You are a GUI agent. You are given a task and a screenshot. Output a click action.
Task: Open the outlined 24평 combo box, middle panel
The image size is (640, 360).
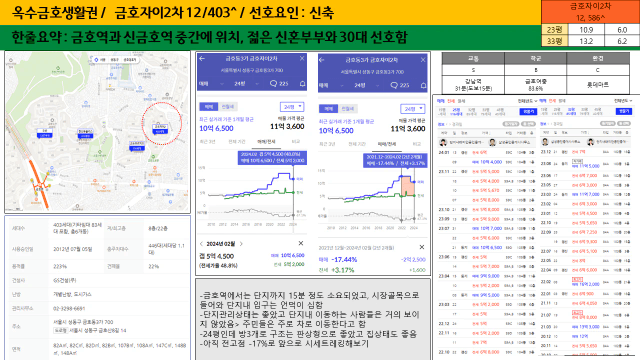coord(413,109)
